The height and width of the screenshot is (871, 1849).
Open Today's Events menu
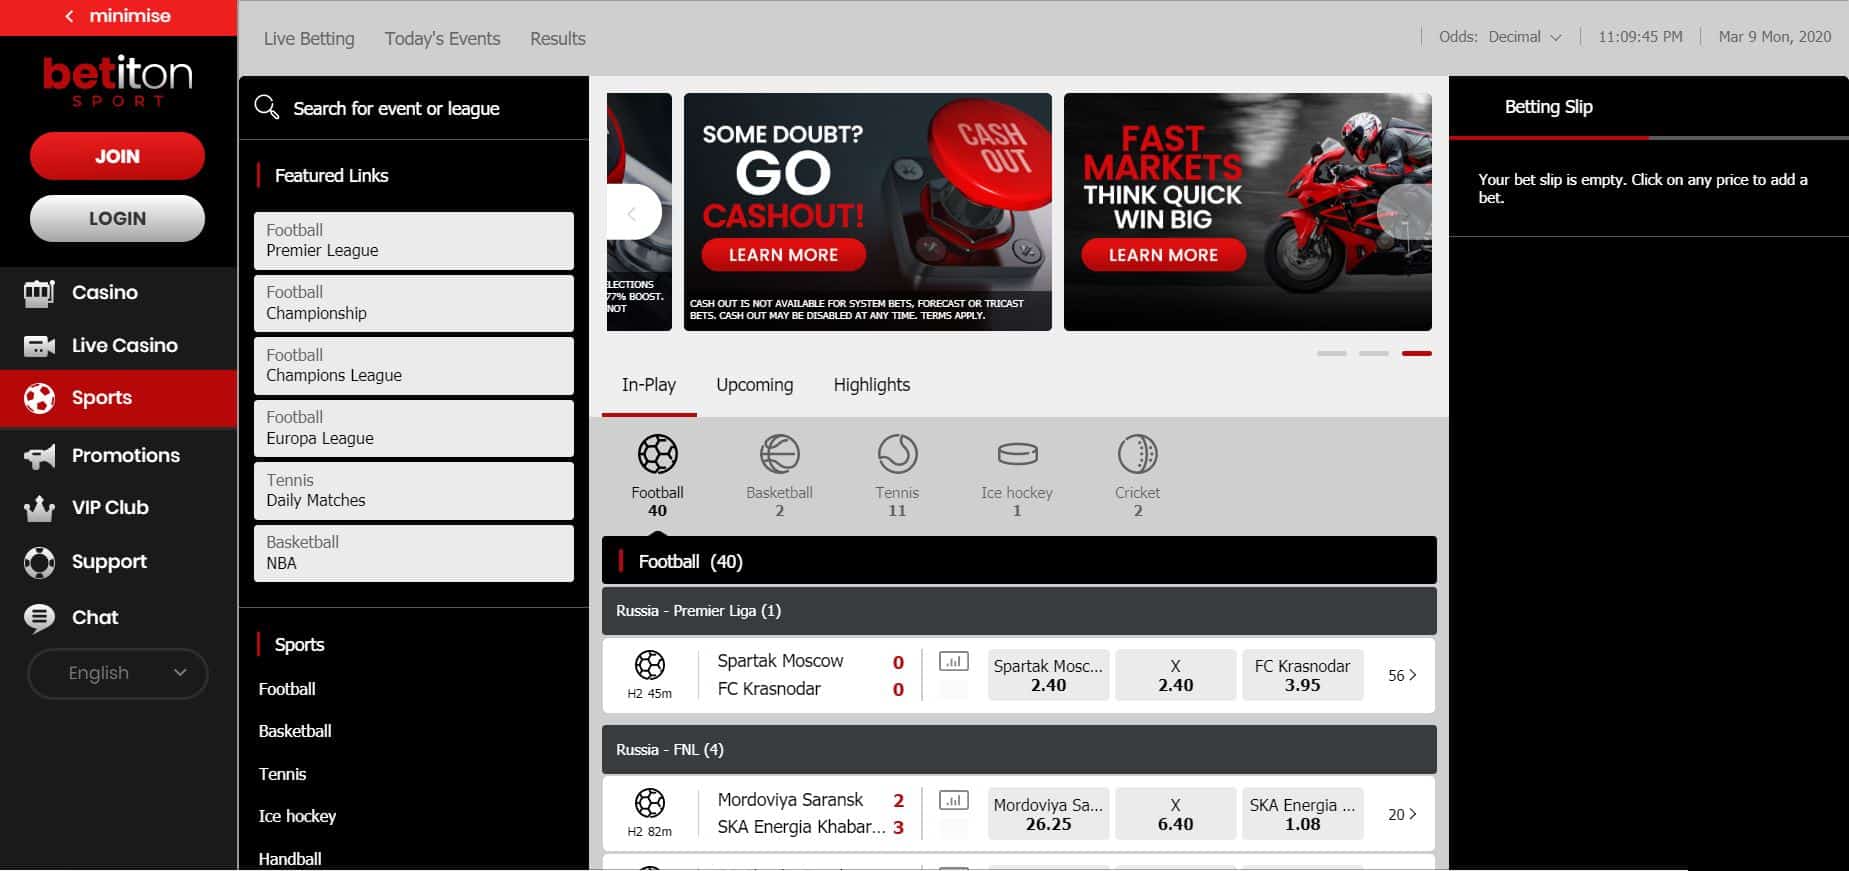click(x=442, y=38)
